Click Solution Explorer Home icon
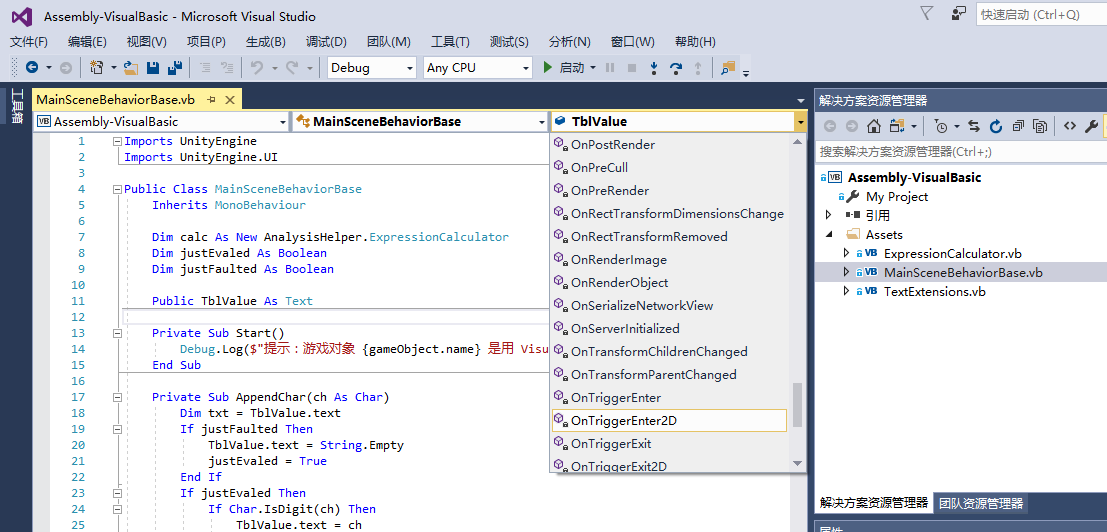The image size is (1107, 532). (x=874, y=126)
